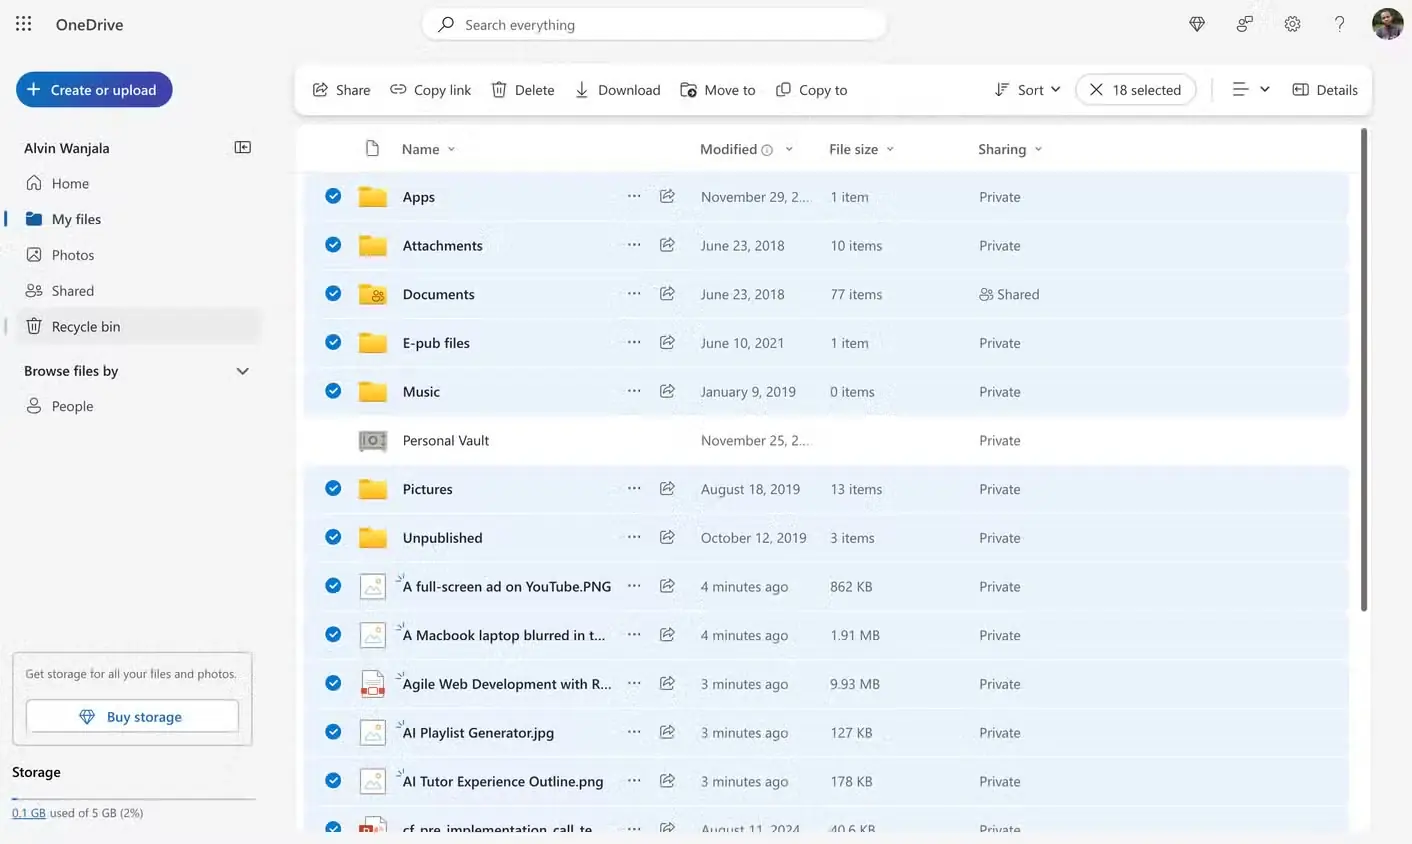Screen dimensions: 1412x844
Task: Open the Personal Vault safe icon
Action: click(372, 440)
